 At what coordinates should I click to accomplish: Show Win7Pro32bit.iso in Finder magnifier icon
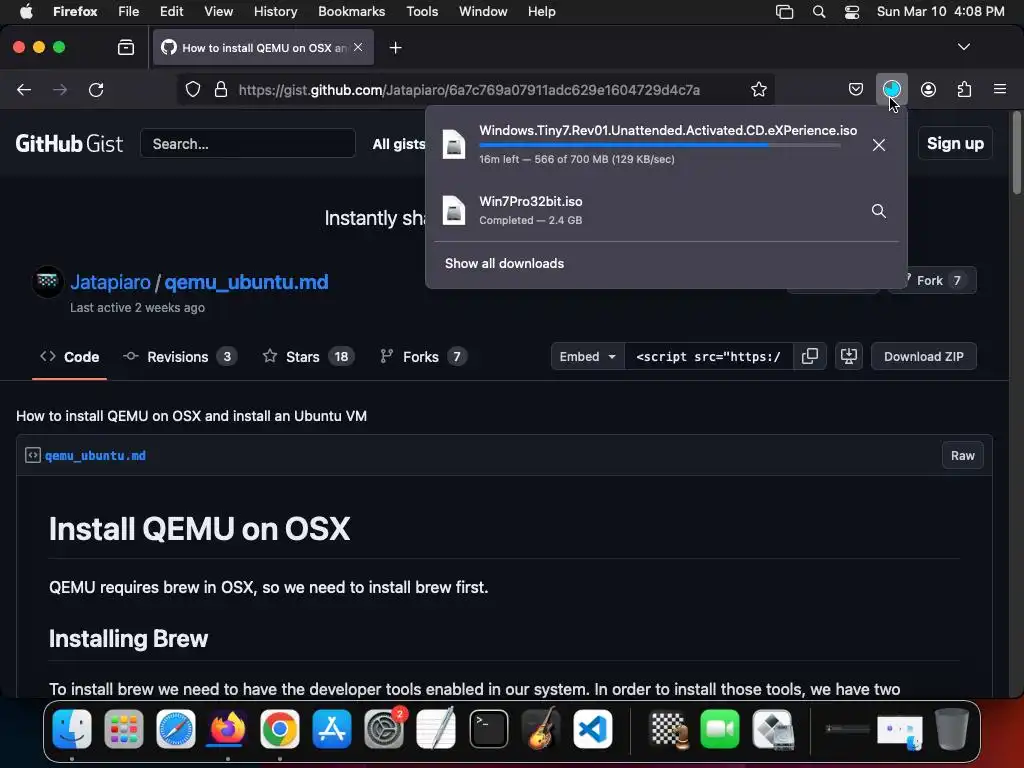(878, 211)
